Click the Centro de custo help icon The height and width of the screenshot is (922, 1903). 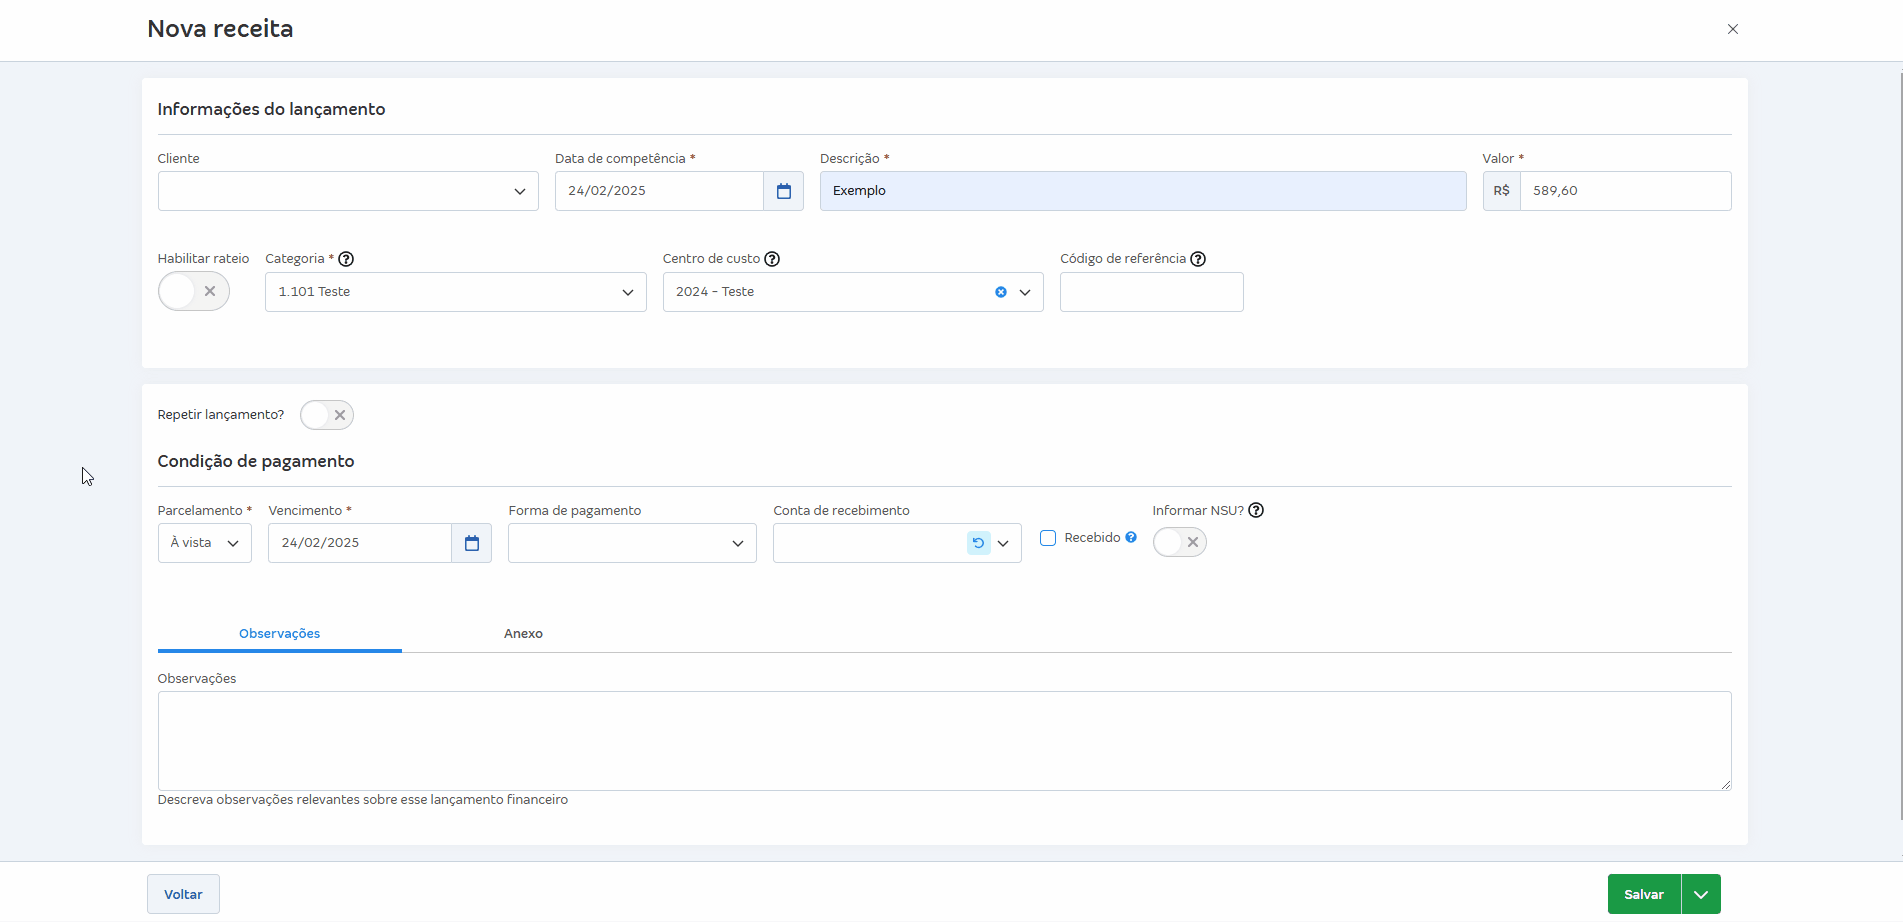(772, 259)
